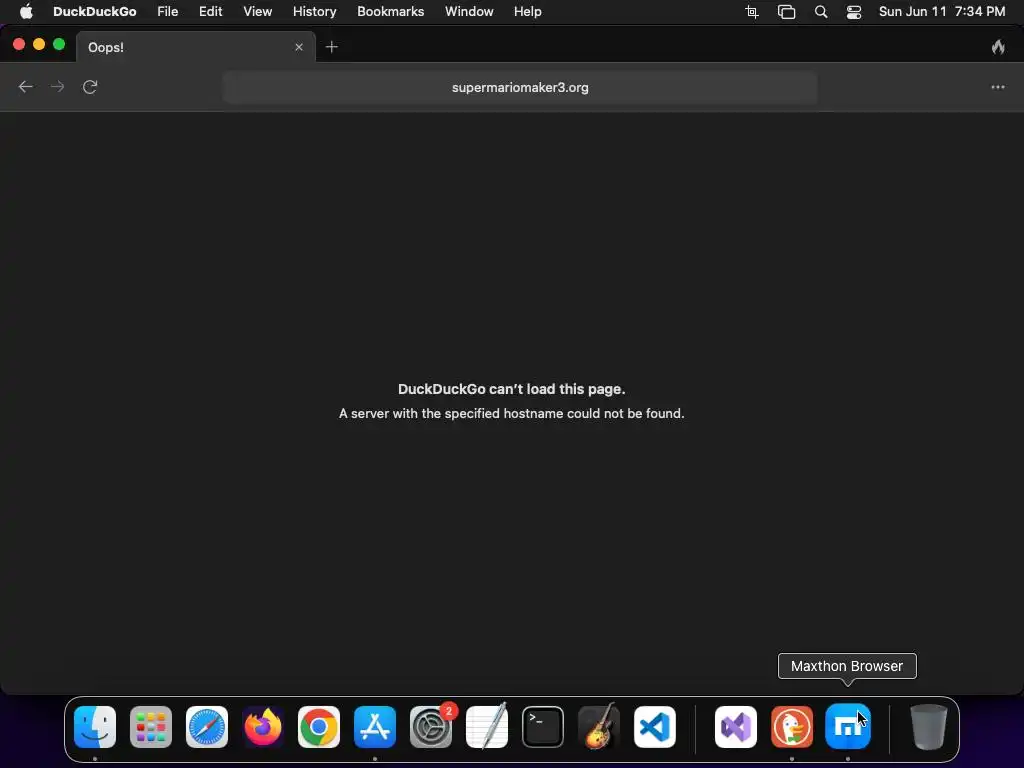This screenshot has height=768, width=1024.
Task: Close the window with red button
Action: pyautogui.click(x=19, y=44)
